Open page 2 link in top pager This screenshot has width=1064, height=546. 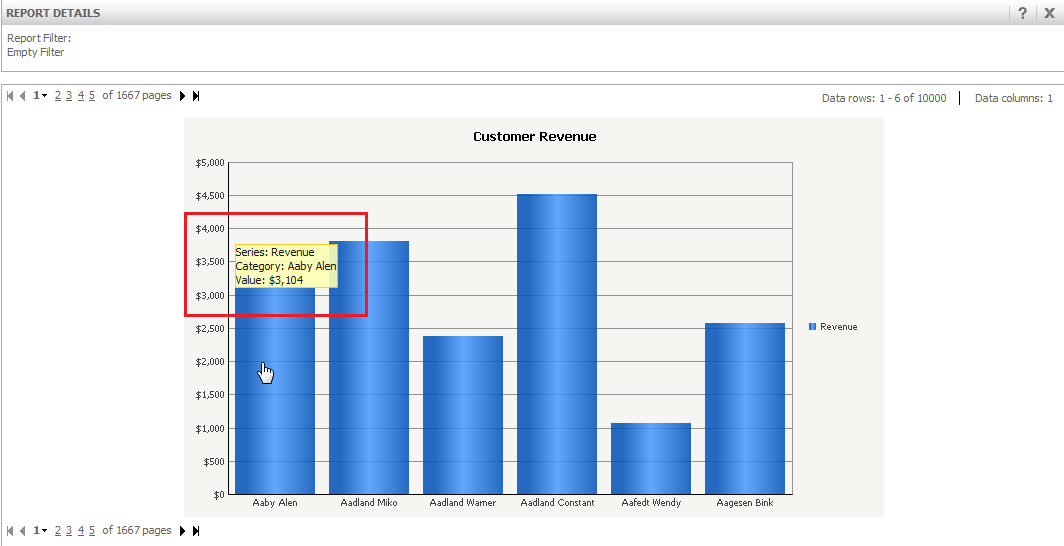point(58,96)
